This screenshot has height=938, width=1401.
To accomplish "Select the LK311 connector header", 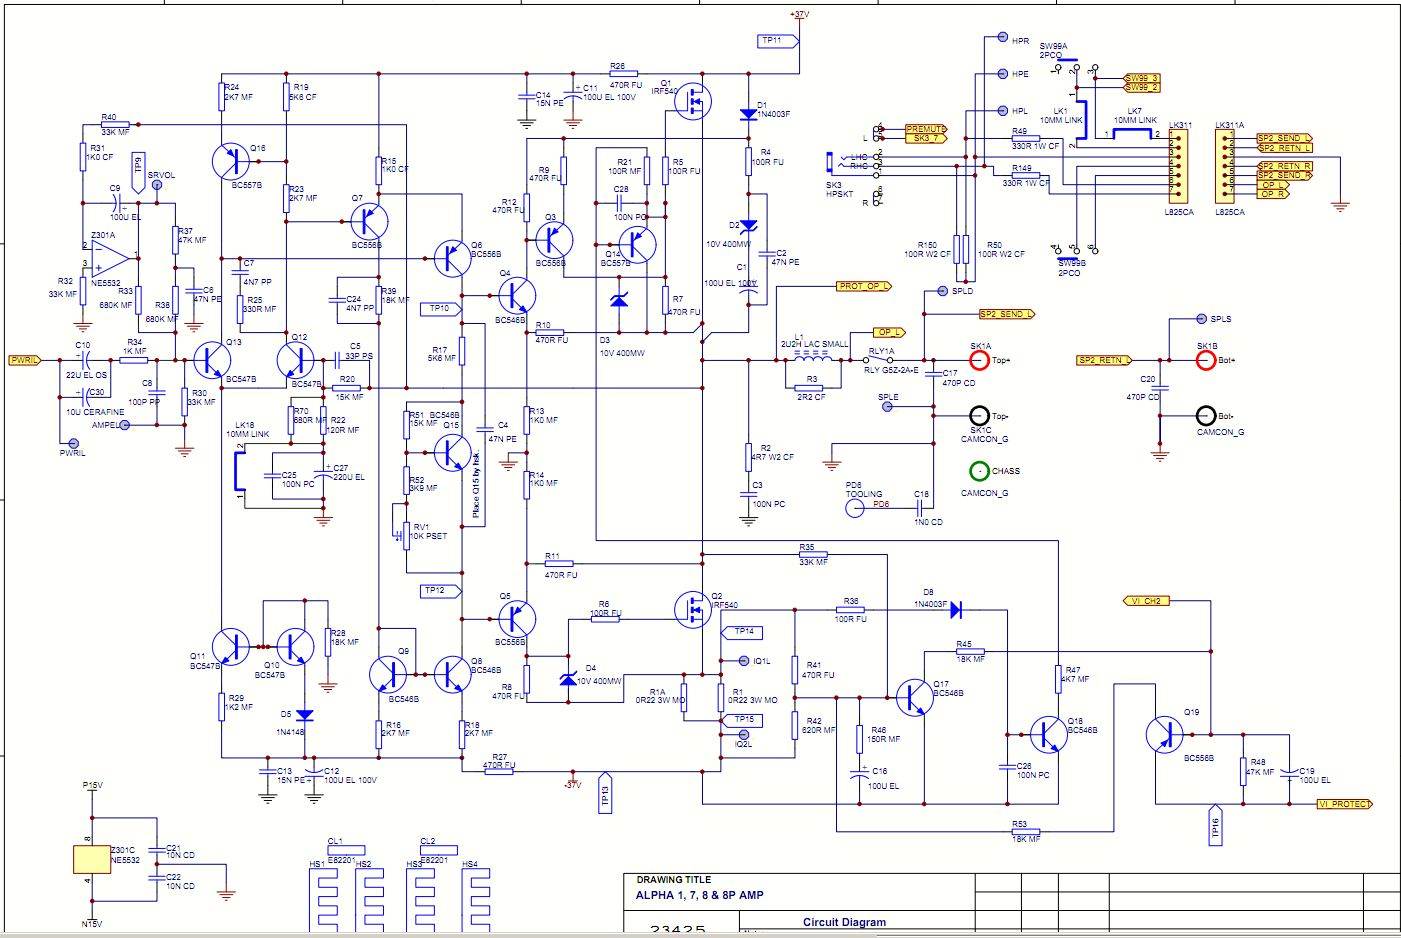I will pyautogui.click(x=1180, y=166).
